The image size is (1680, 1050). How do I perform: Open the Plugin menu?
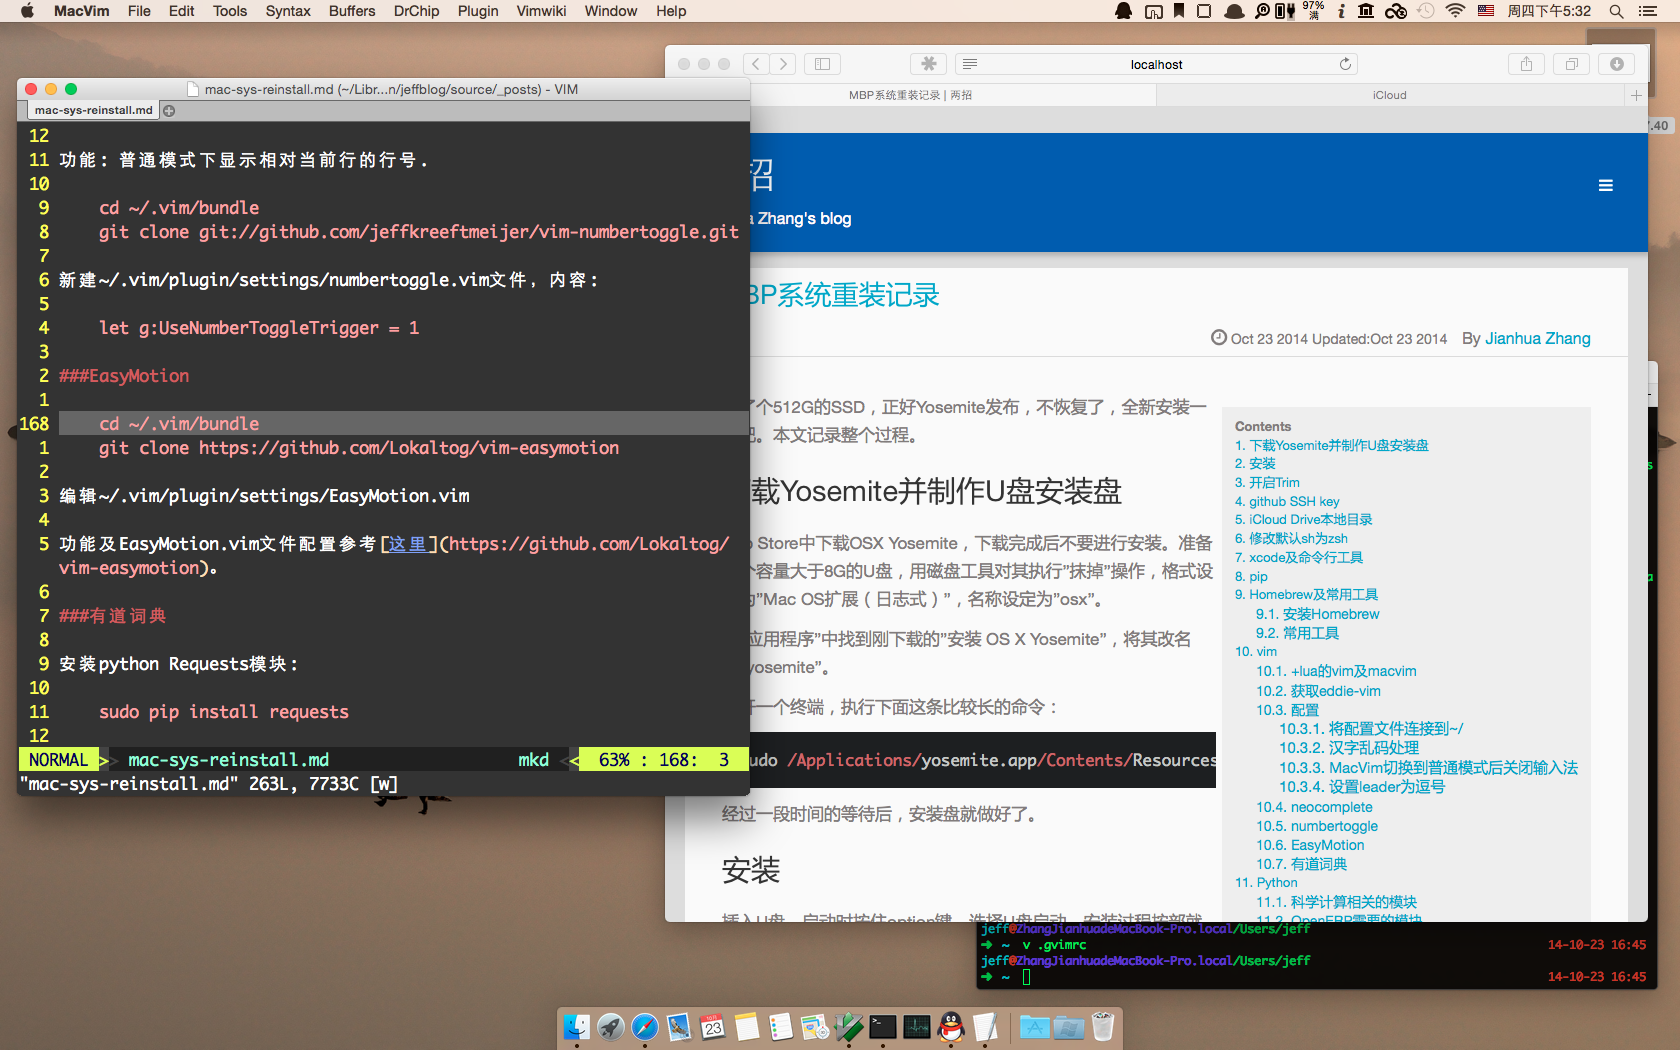[x=478, y=11]
